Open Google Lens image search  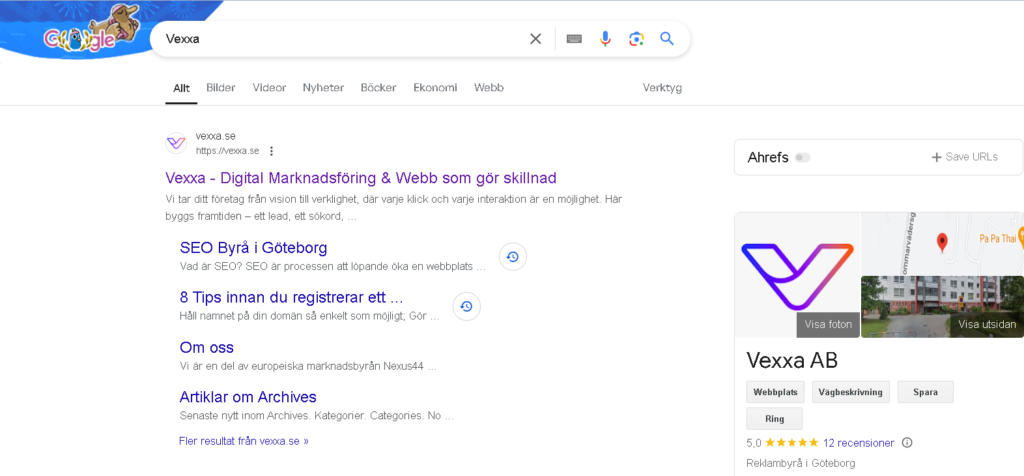636,39
